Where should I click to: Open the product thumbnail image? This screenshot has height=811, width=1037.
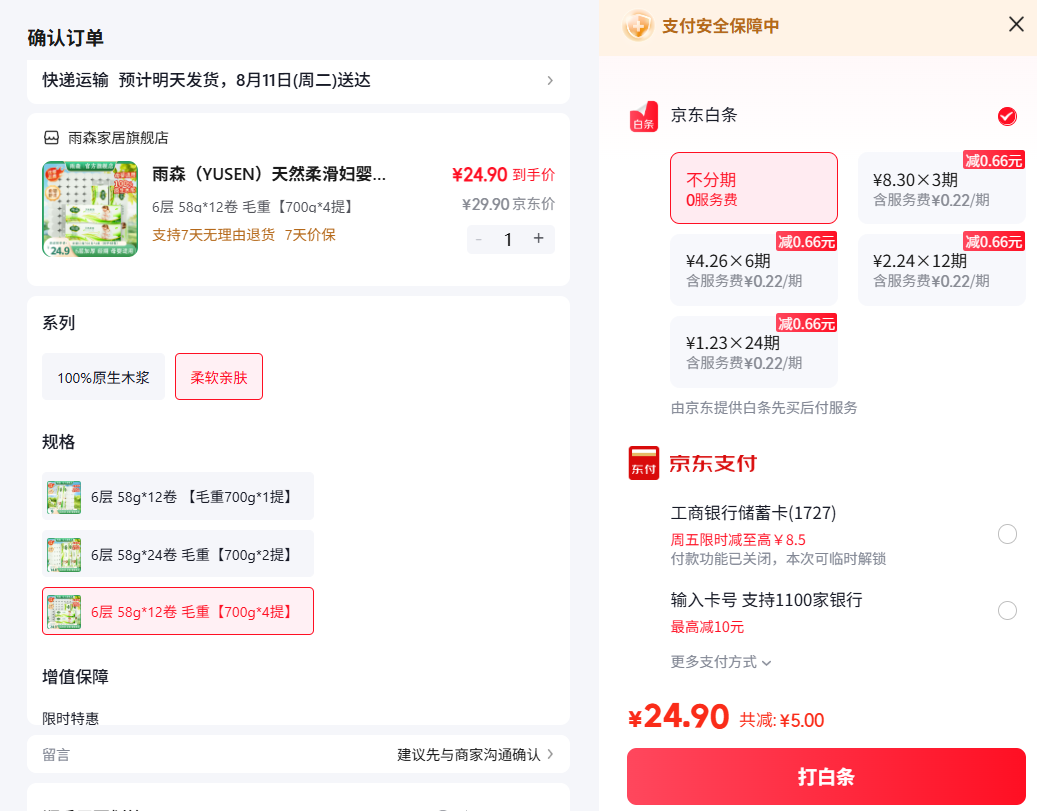pyautogui.click(x=90, y=209)
